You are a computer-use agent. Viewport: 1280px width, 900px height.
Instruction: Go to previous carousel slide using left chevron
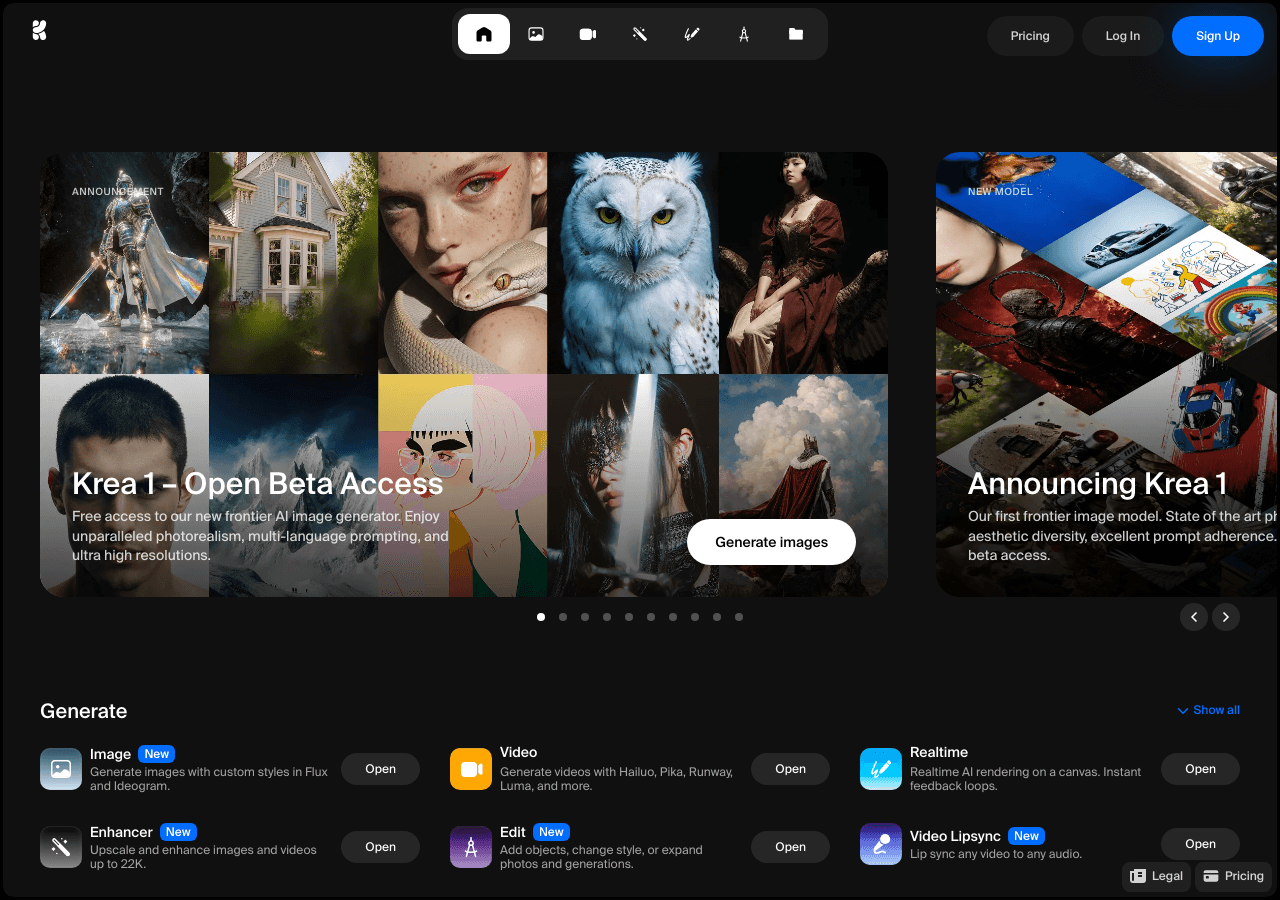click(1194, 617)
